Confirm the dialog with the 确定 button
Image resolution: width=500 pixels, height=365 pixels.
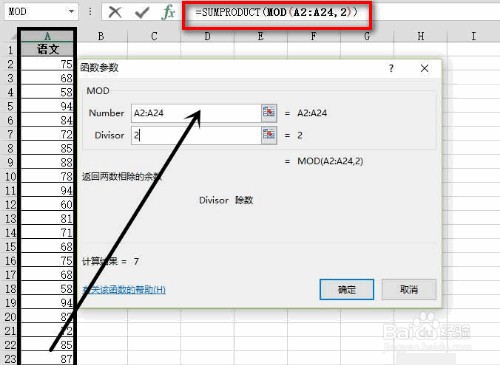point(346,289)
